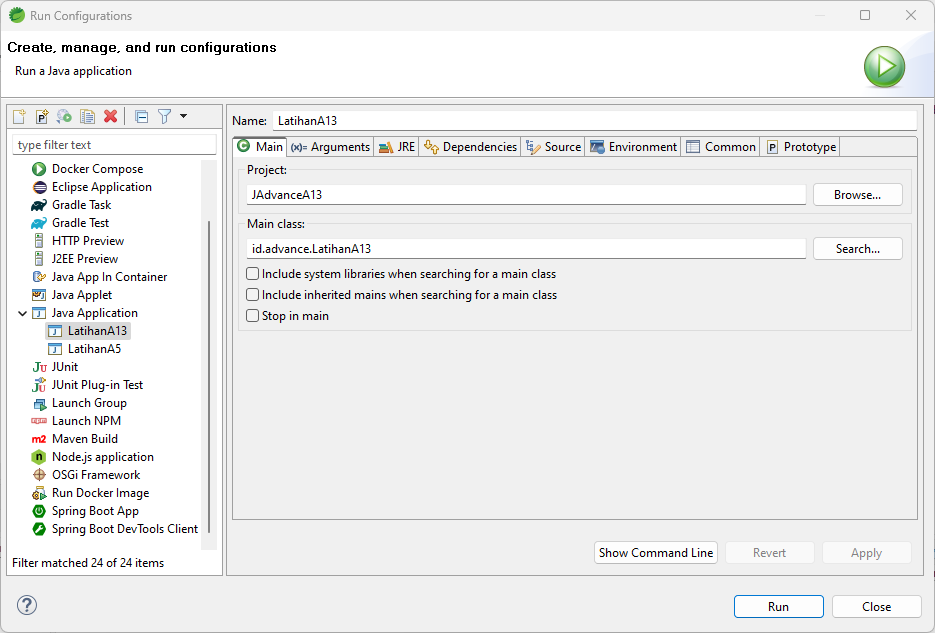
Task: Open the Common tab
Action: click(x=721, y=147)
